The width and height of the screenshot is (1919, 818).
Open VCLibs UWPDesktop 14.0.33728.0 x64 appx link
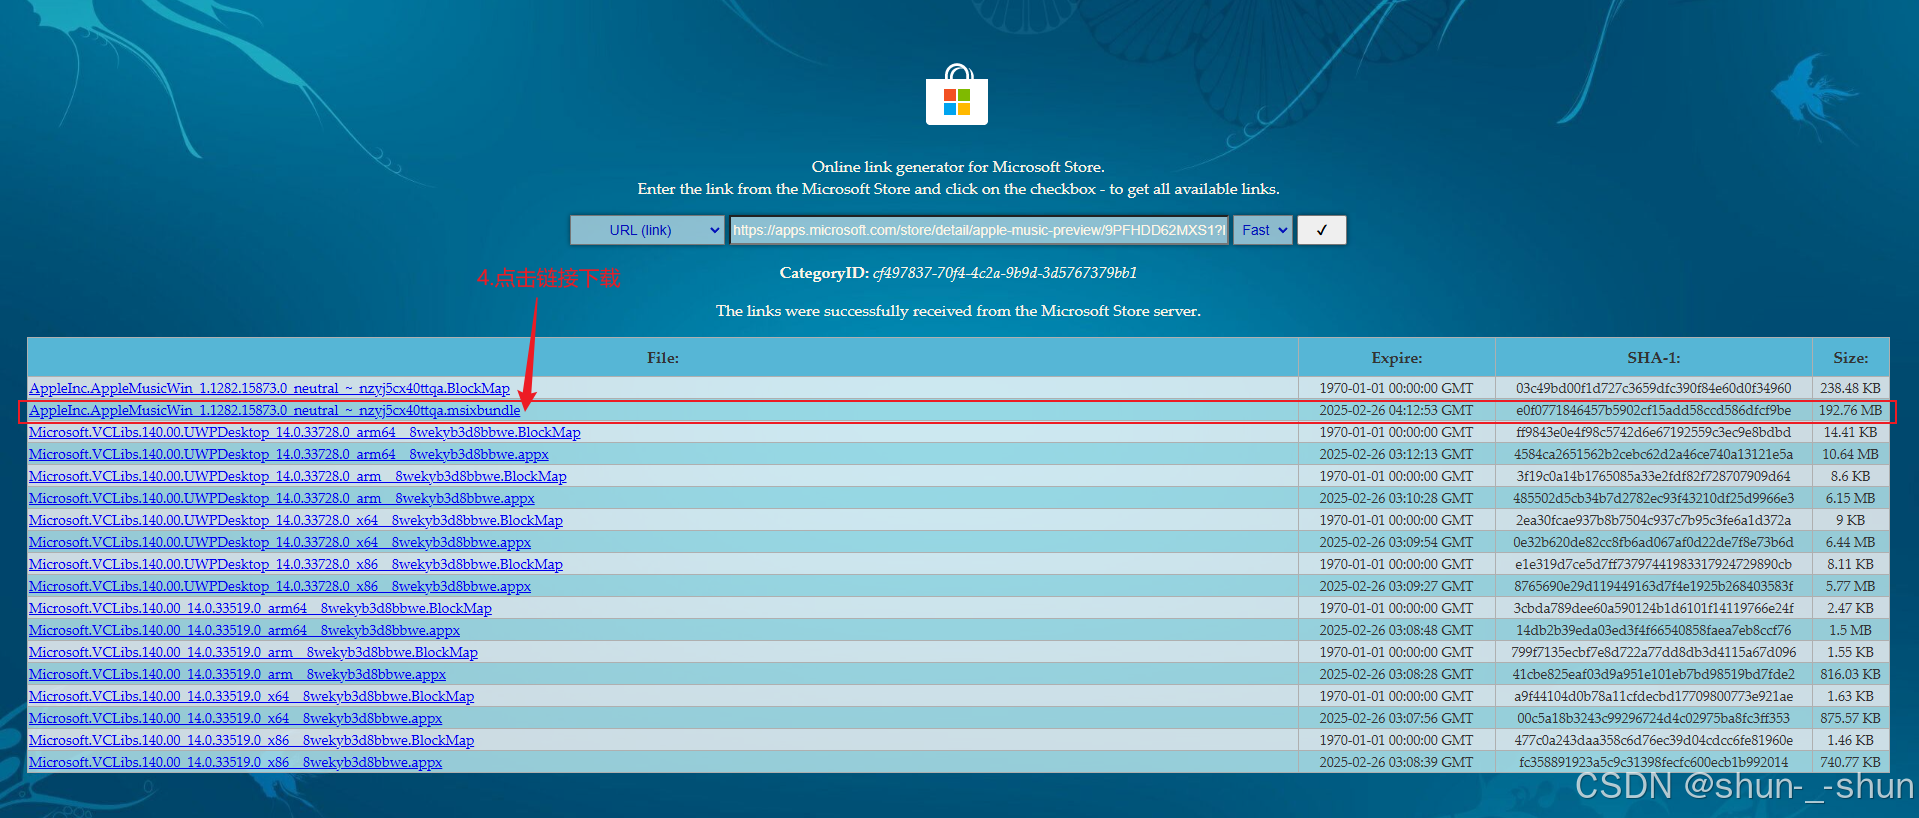click(280, 542)
